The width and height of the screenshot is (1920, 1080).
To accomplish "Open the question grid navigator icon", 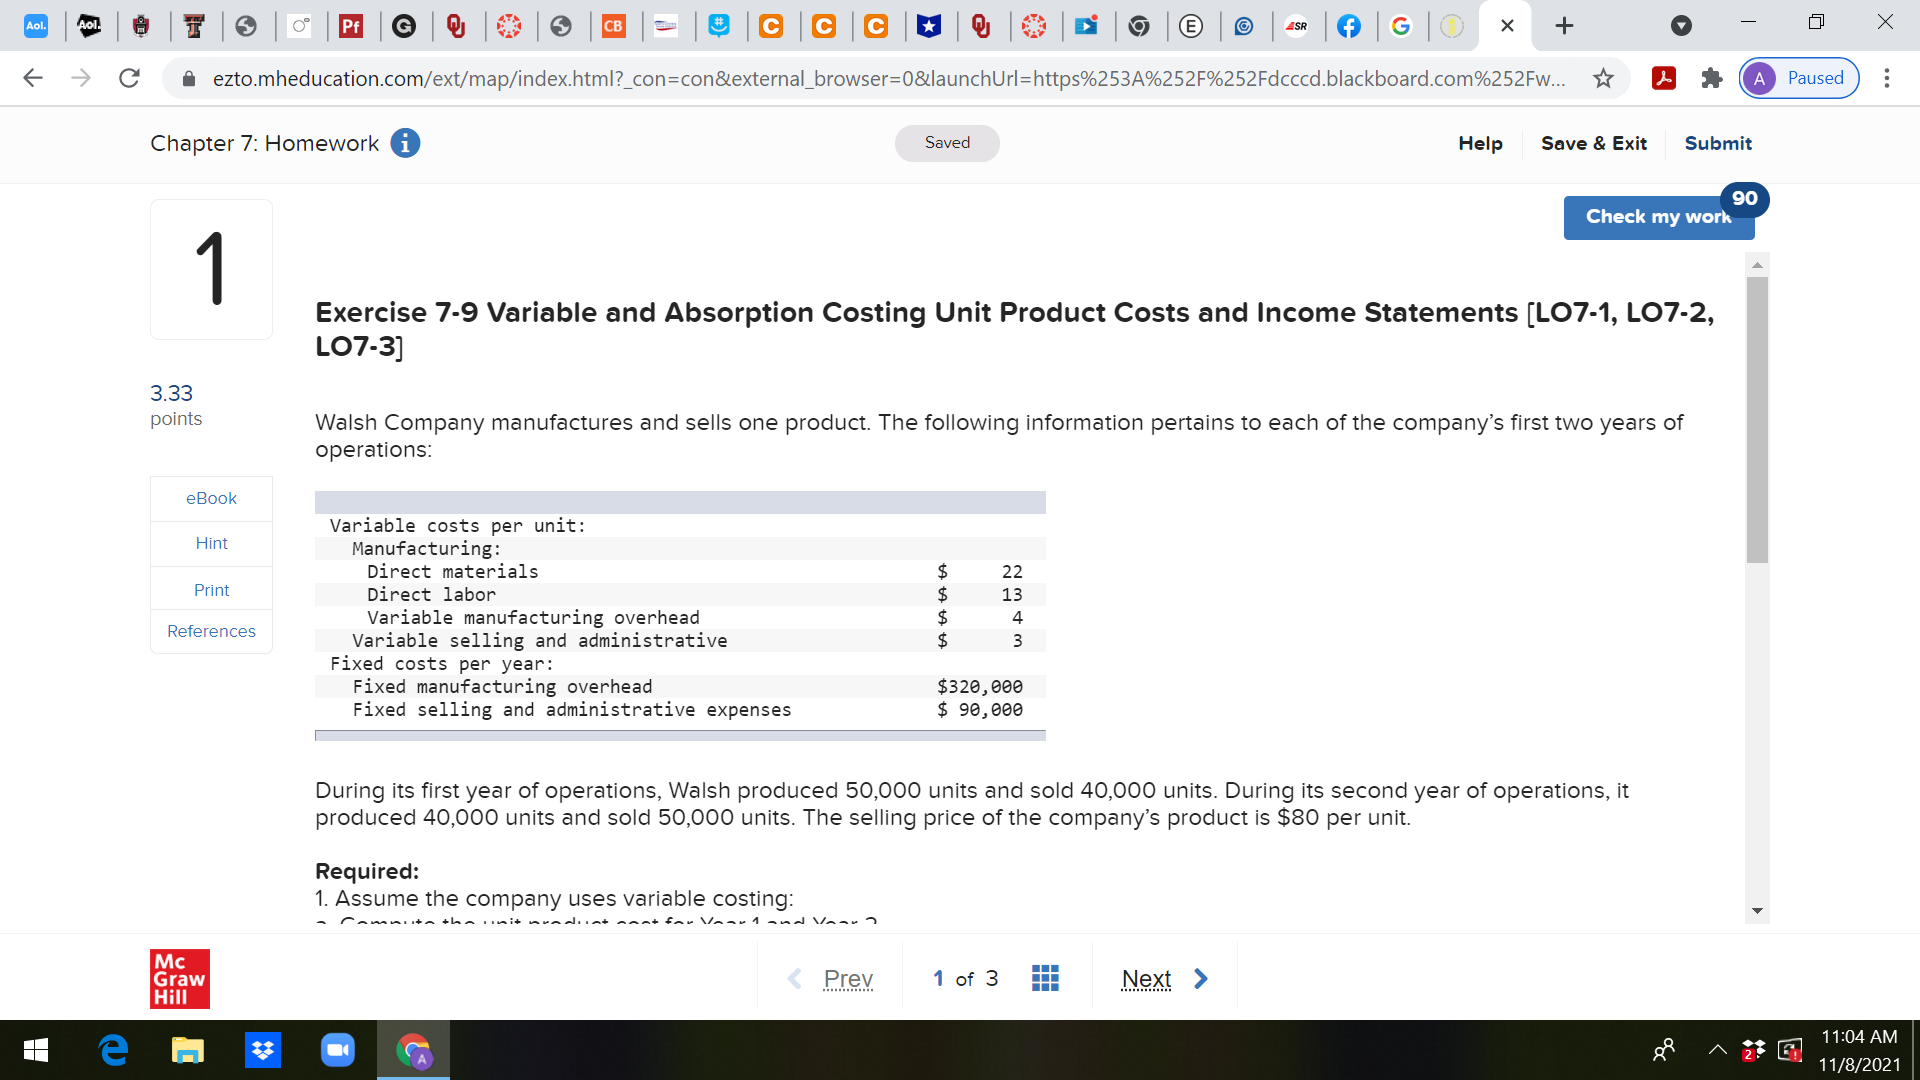I will coord(1045,978).
